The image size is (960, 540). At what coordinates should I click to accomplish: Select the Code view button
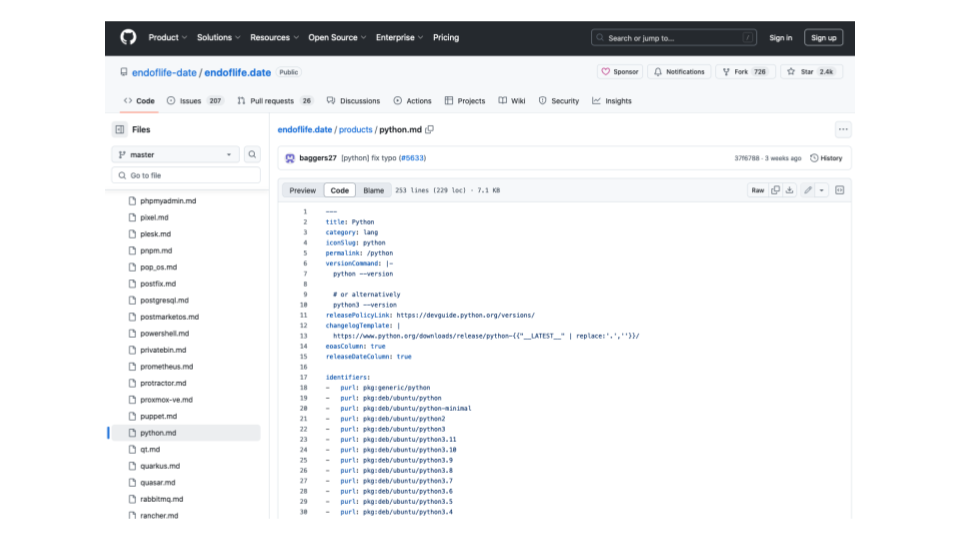coord(340,190)
